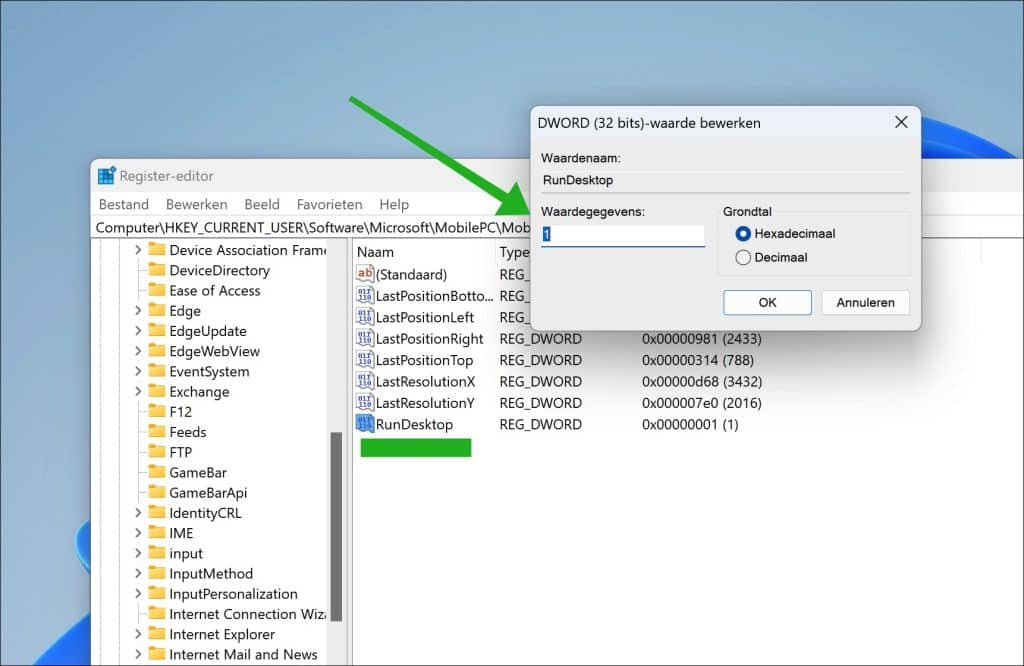Click the LastPositionLeft value icon
Viewport: 1024px width, 666px height.
click(x=364, y=317)
